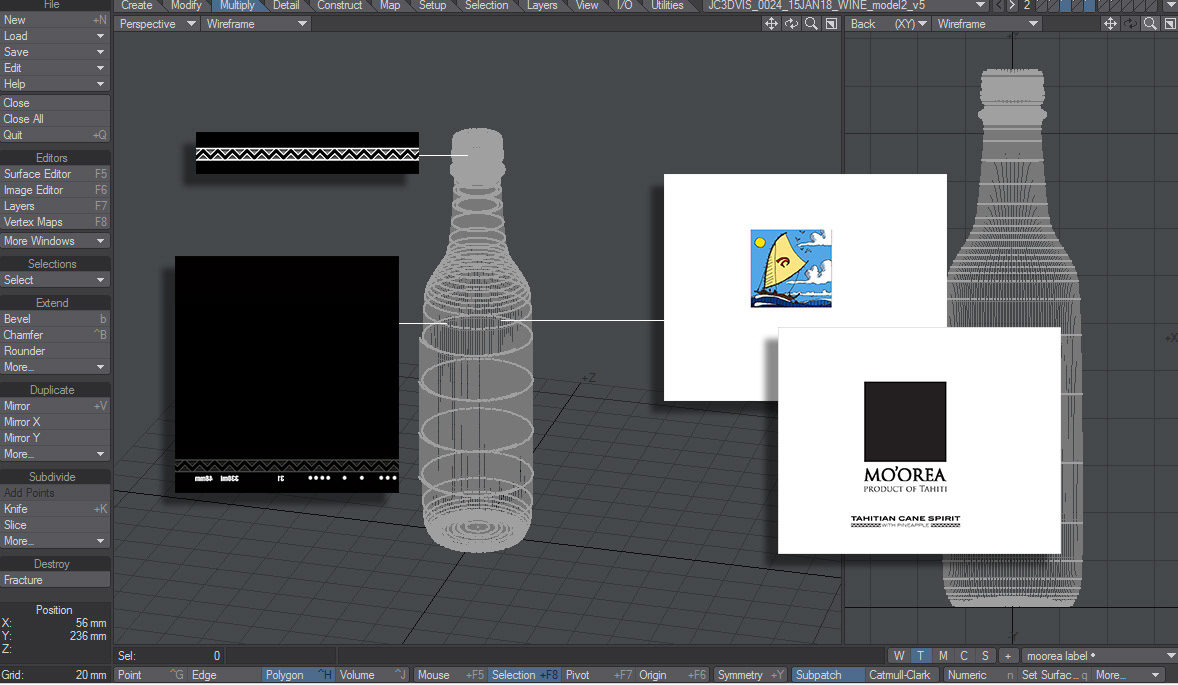This screenshot has height=685, width=1178.
Task: Open the Perspective view type dropdown
Action: tap(157, 24)
